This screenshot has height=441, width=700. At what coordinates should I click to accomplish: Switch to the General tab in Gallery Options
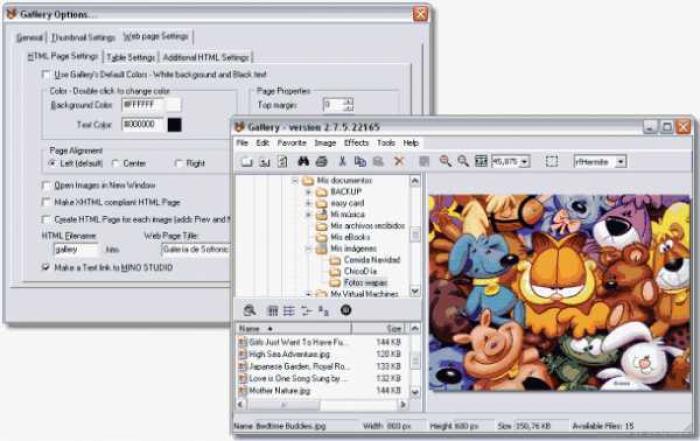click(x=29, y=37)
